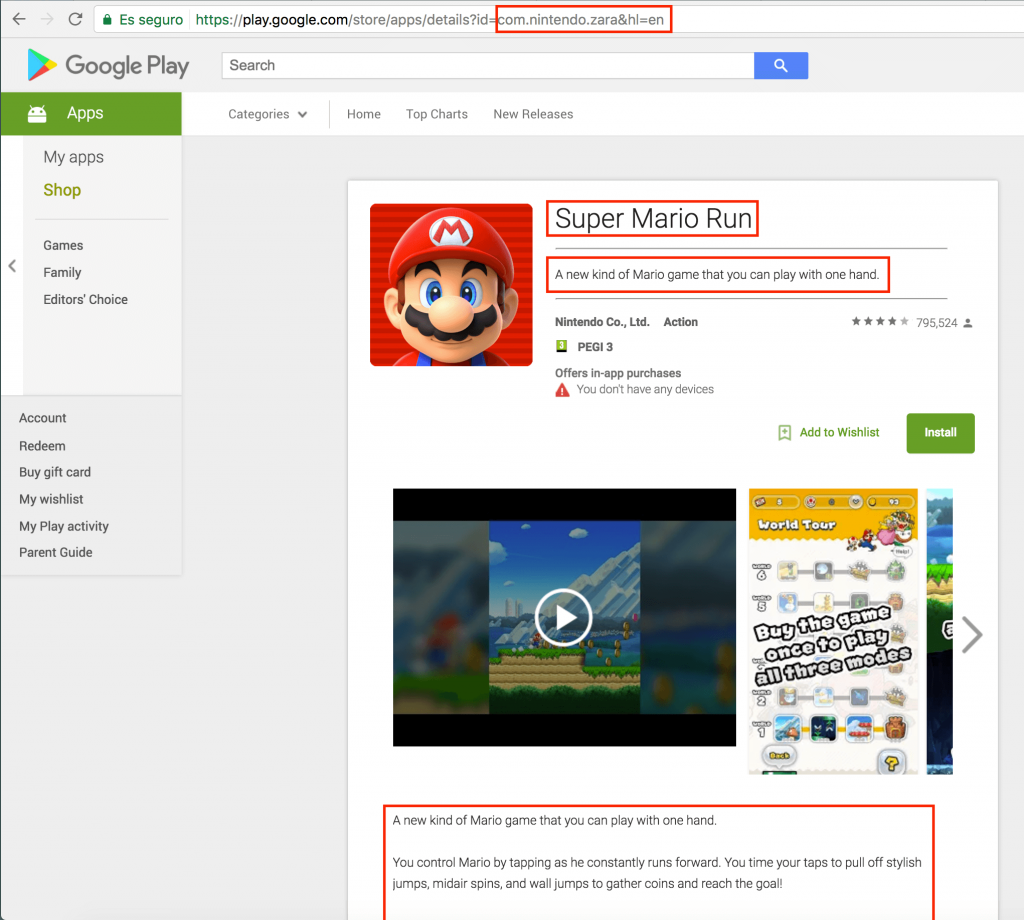Select the Apps section header
1024x920 pixels.
point(91,114)
